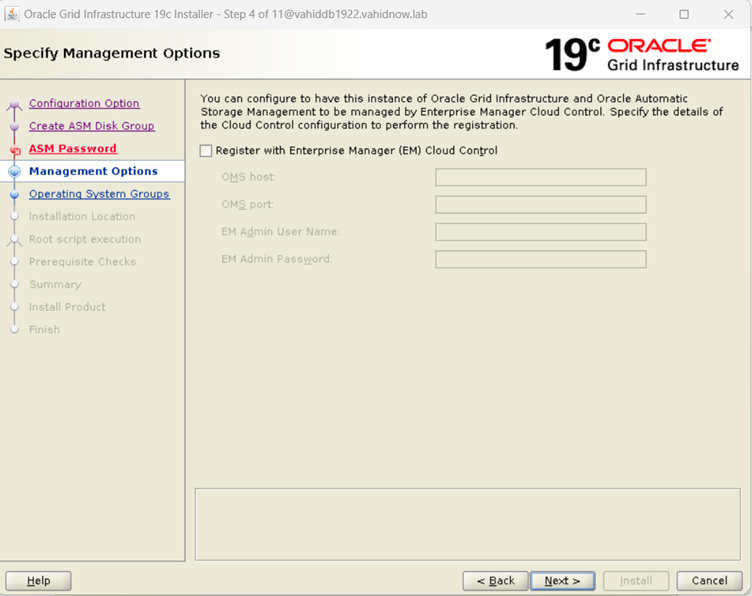The width and height of the screenshot is (752, 596).
Task: Click the Root script execution step icon
Action: pyautogui.click(x=14, y=240)
